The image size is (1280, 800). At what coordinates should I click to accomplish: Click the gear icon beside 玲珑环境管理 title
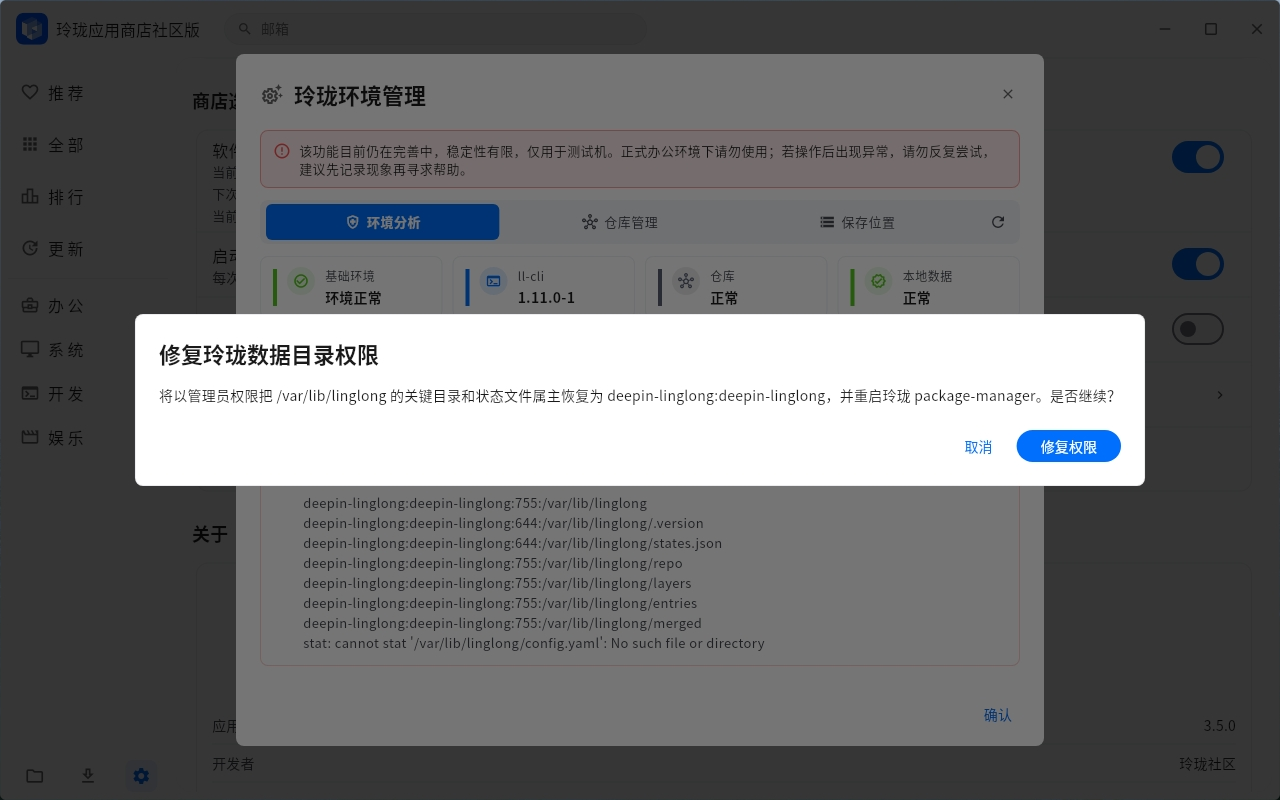(x=272, y=96)
